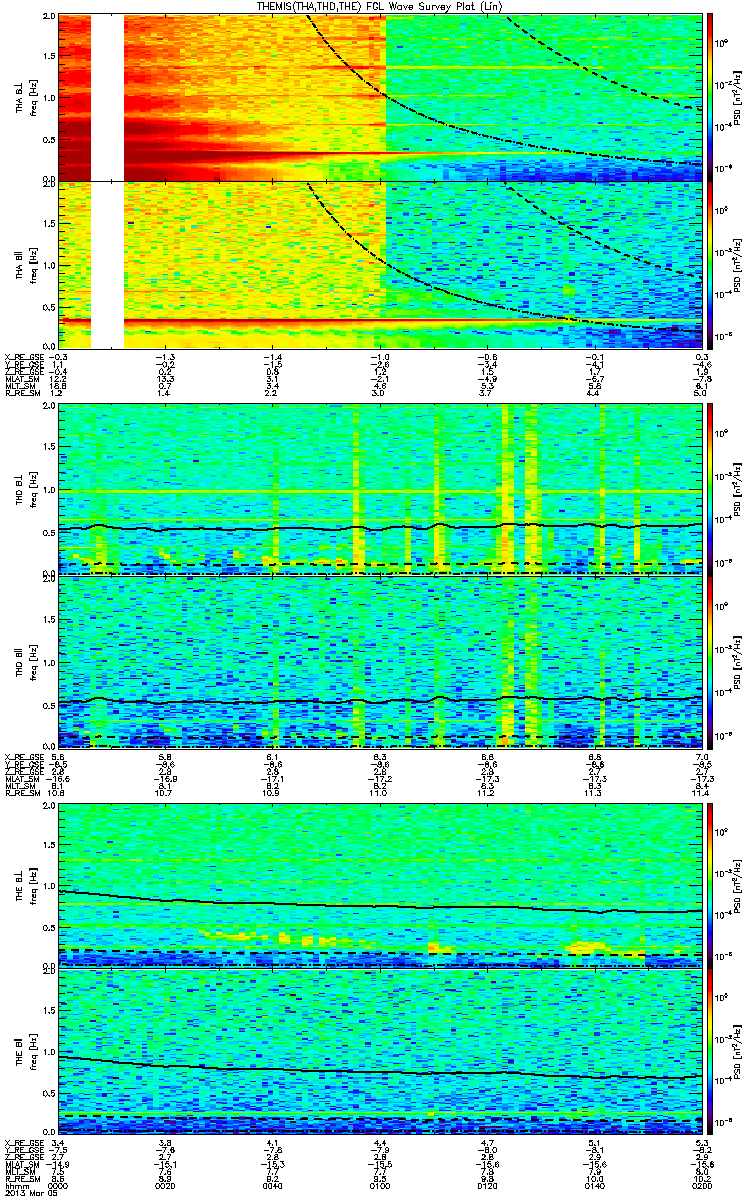Click the PSD color bar beside THD B-parallel panel
The height and width of the screenshot is (1200, 750).
point(709,661)
